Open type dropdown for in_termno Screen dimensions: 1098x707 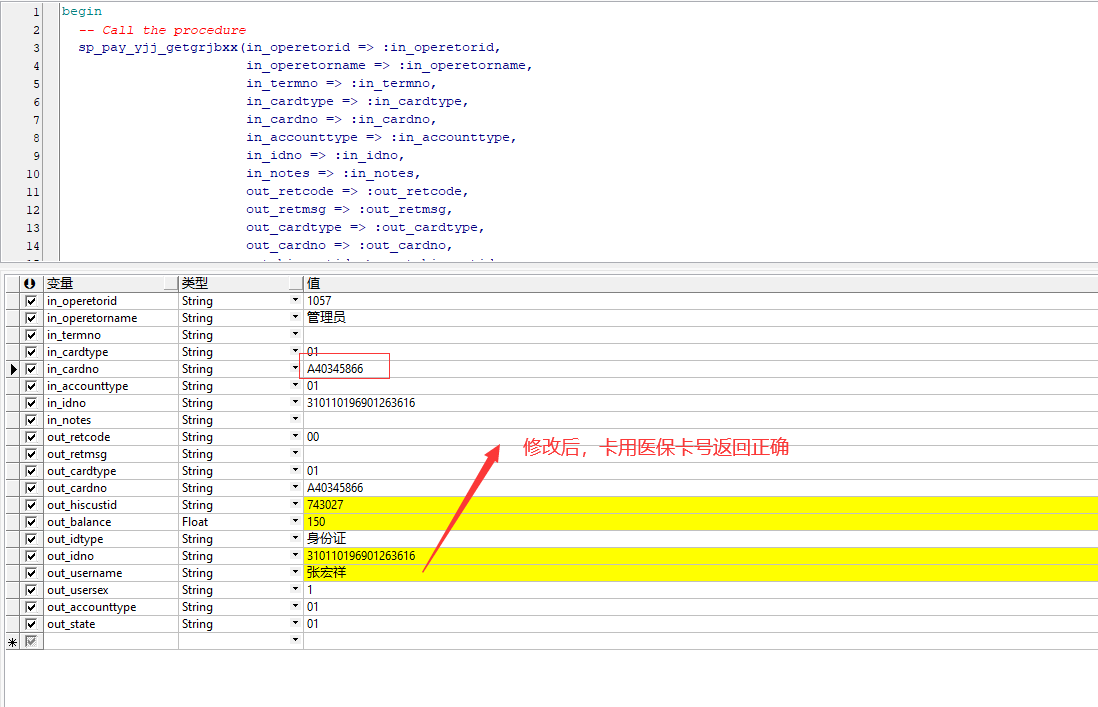pyautogui.click(x=296, y=335)
